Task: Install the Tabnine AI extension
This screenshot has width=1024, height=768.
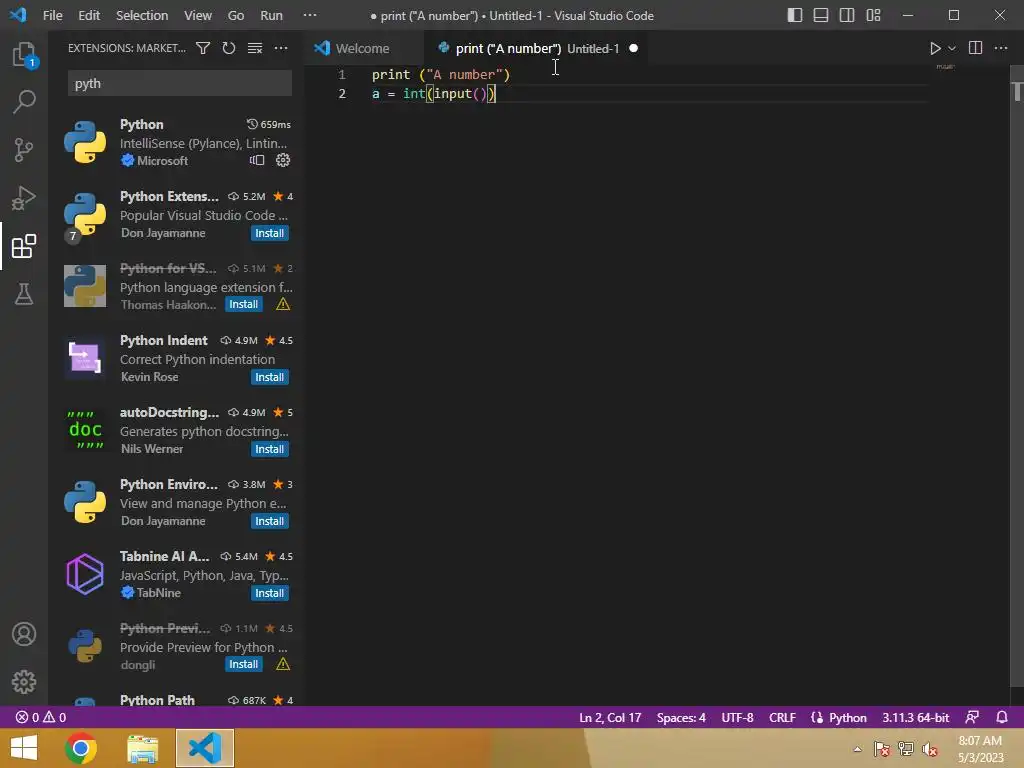Action: pyautogui.click(x=270, y=593)
